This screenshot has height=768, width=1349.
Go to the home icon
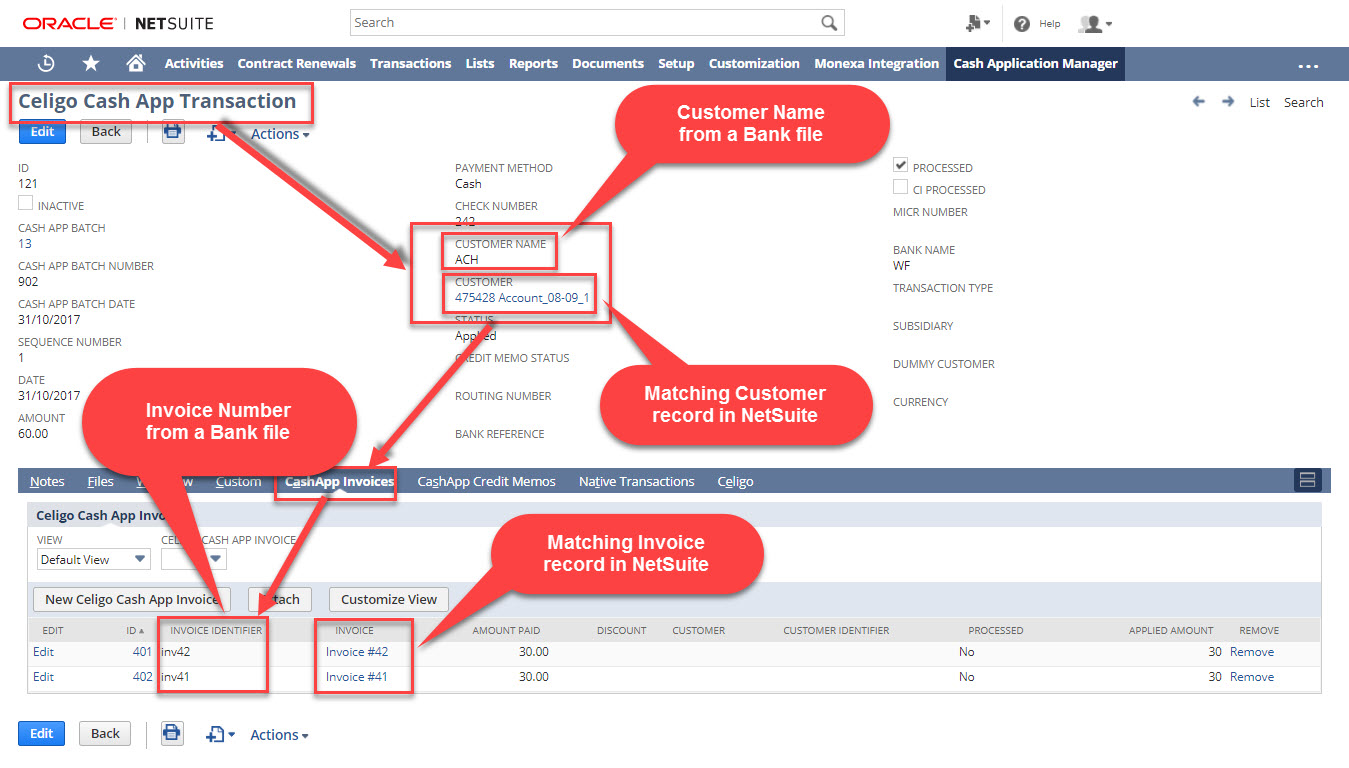(136, 63)
